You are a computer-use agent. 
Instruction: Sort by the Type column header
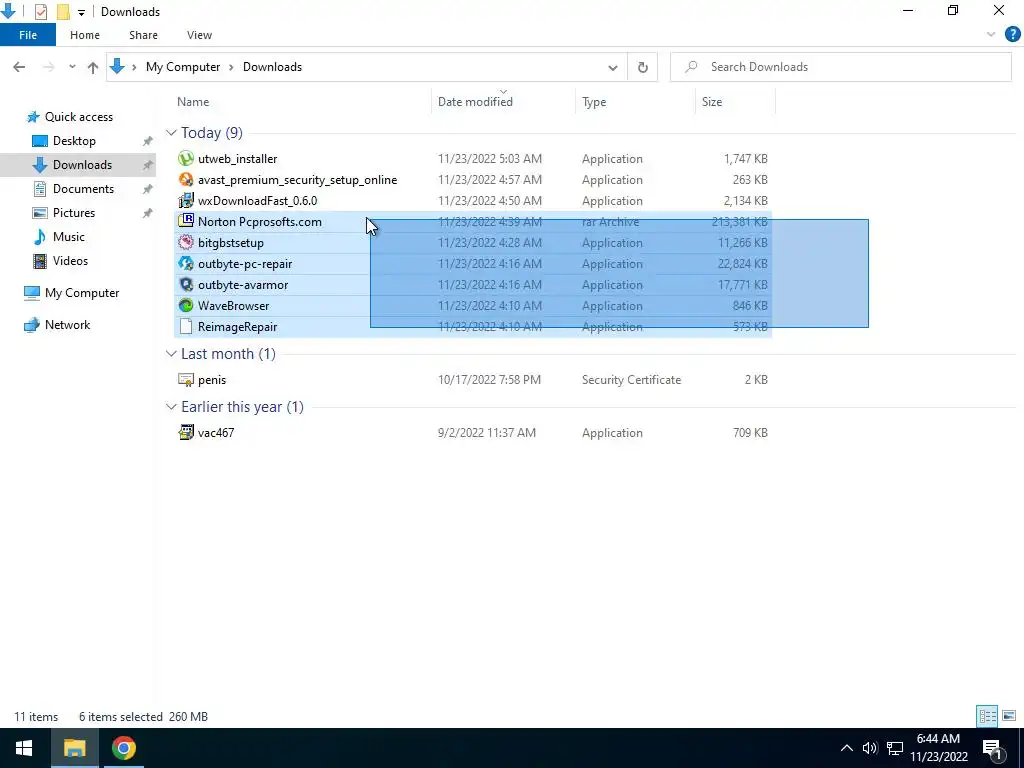pyautogui.click(x=594, y=102)
